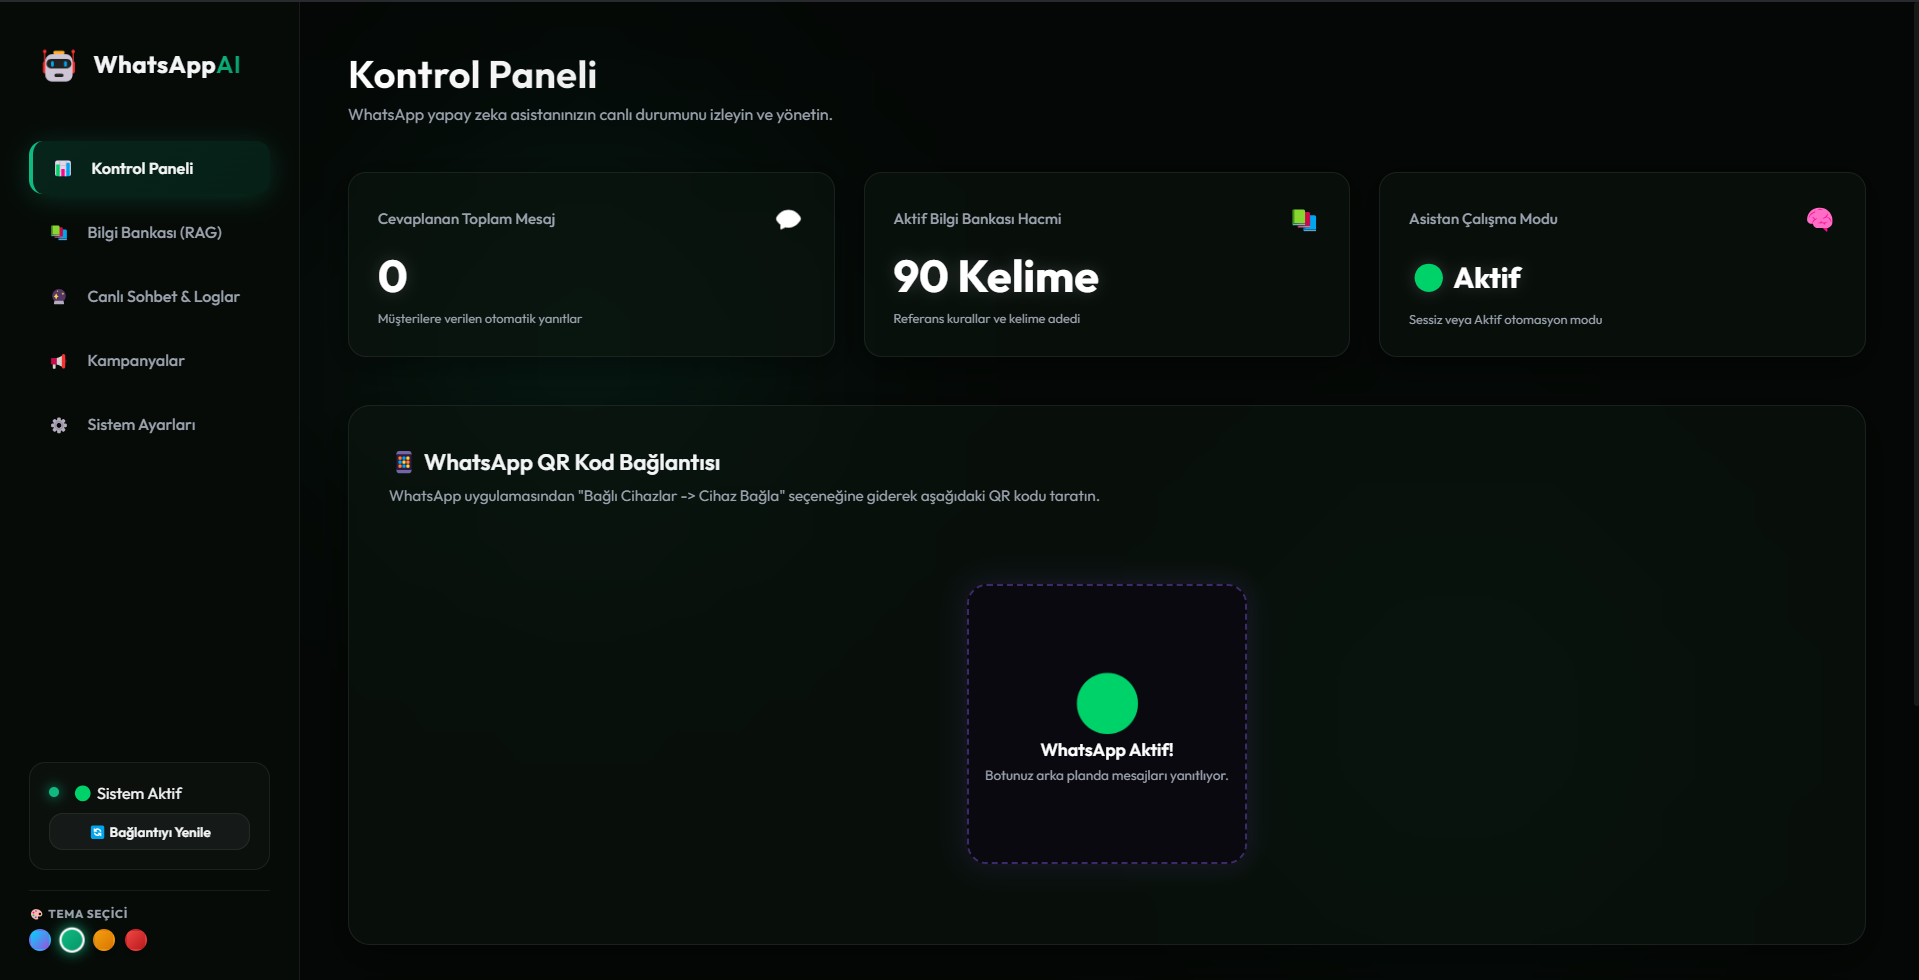The width and height of the screenshot is (1919, 980).
Task: Click the Aktif Bilgi Bankası Hacmi label
Action: [x=977, y=219]
